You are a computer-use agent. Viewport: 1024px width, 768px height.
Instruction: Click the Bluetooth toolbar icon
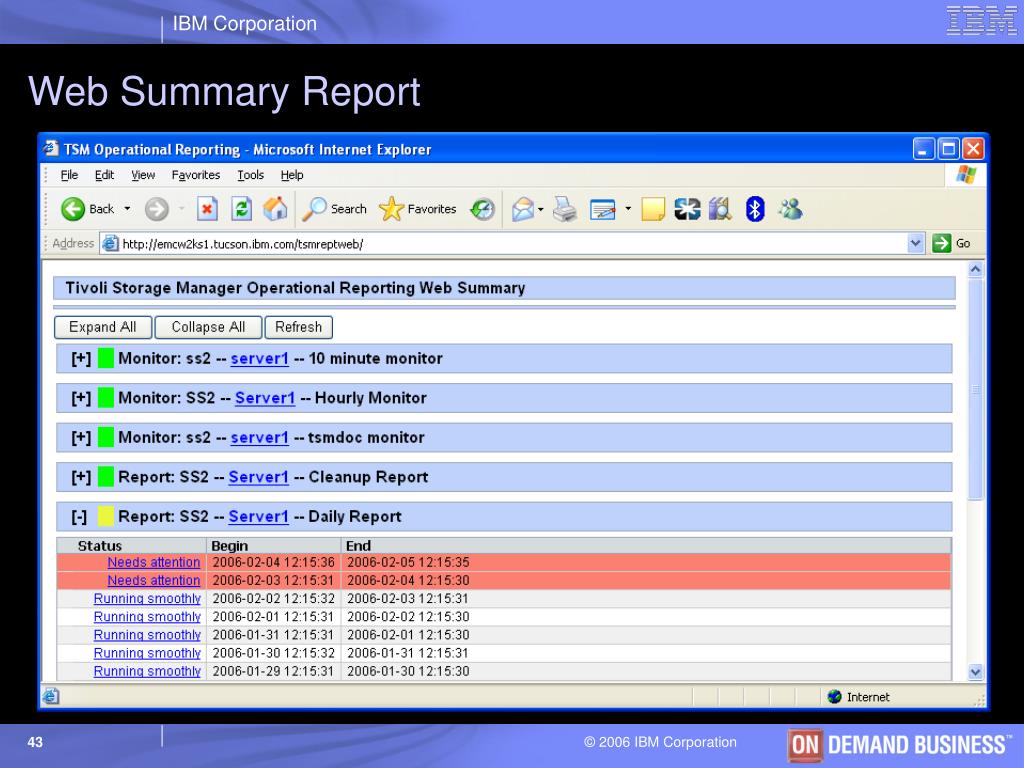pyautogui.click(x=755, y=209)
